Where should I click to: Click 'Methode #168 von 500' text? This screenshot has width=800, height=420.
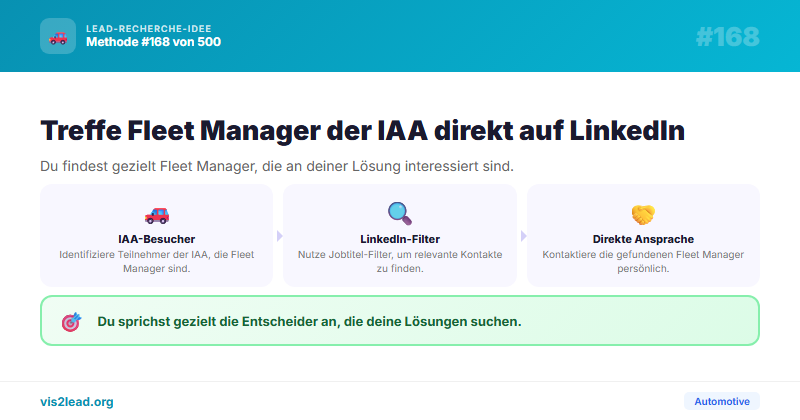click(x=154, y=42)
